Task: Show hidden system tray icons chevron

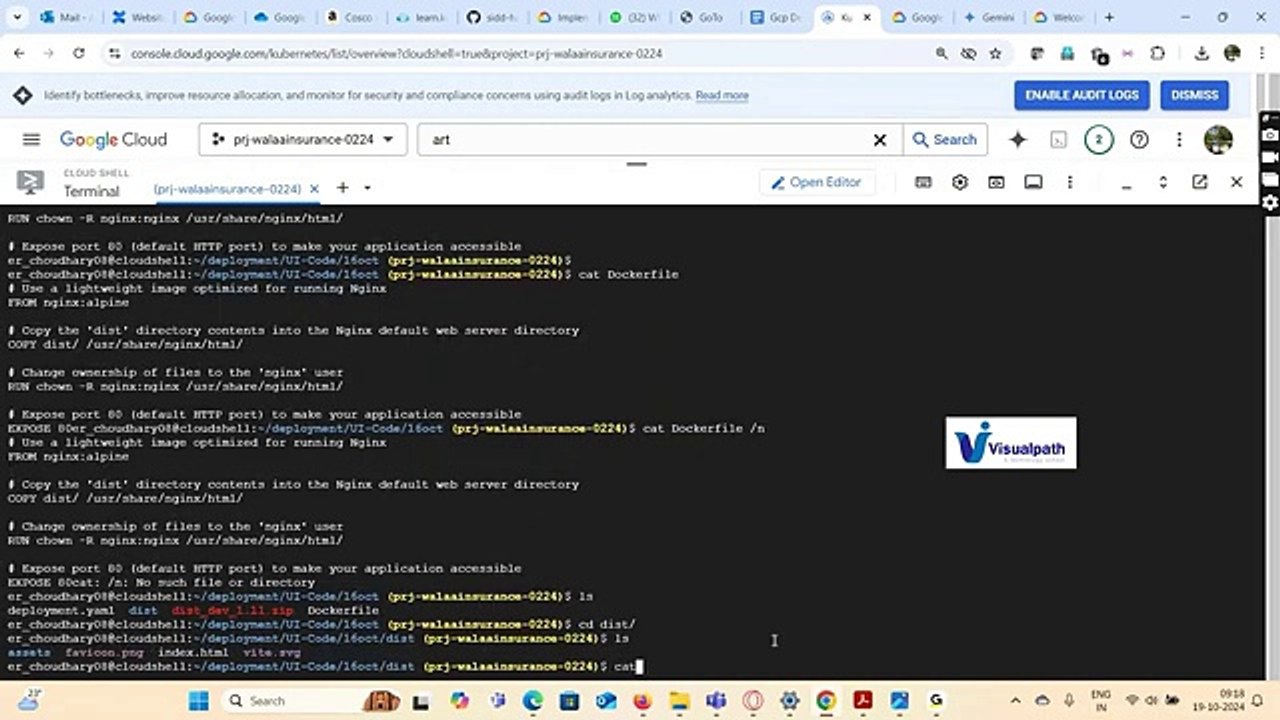Action: coord(1015,700)
